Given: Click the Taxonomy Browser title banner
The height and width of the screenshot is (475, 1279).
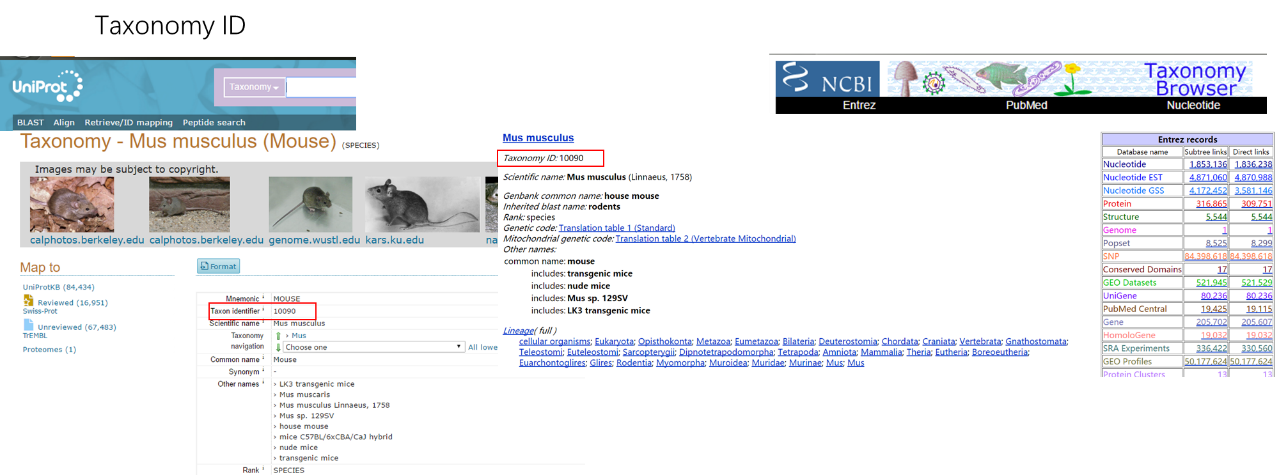Looking at the screenshot, I should click(1195, 79).
